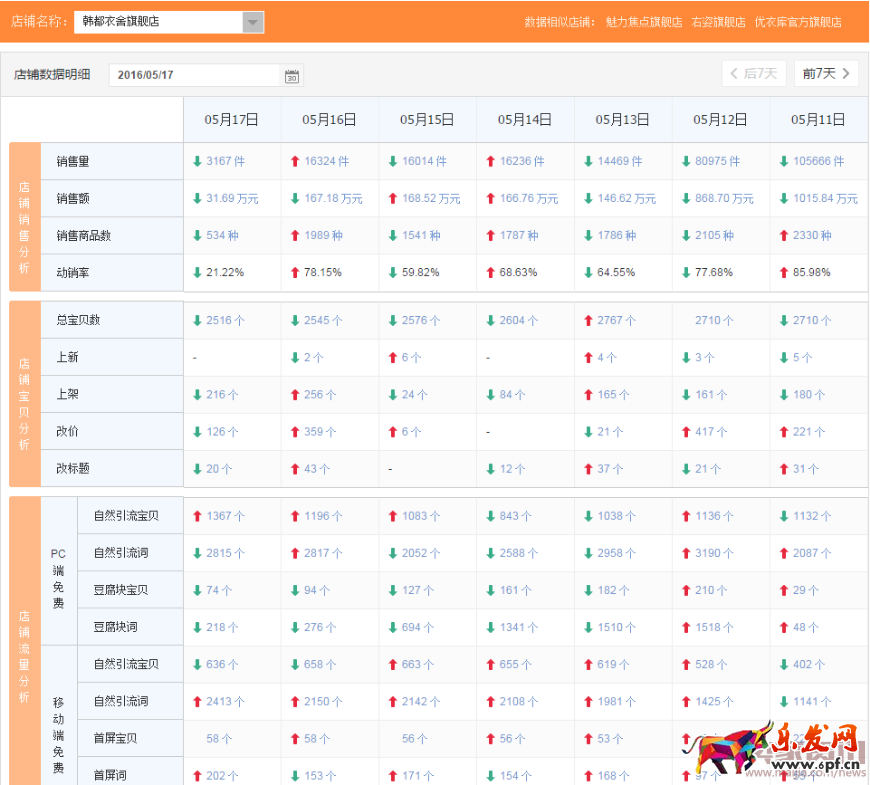Click the 43 个 title change value
The width and height of the screenshot is (870, 785).
point(317,469)
